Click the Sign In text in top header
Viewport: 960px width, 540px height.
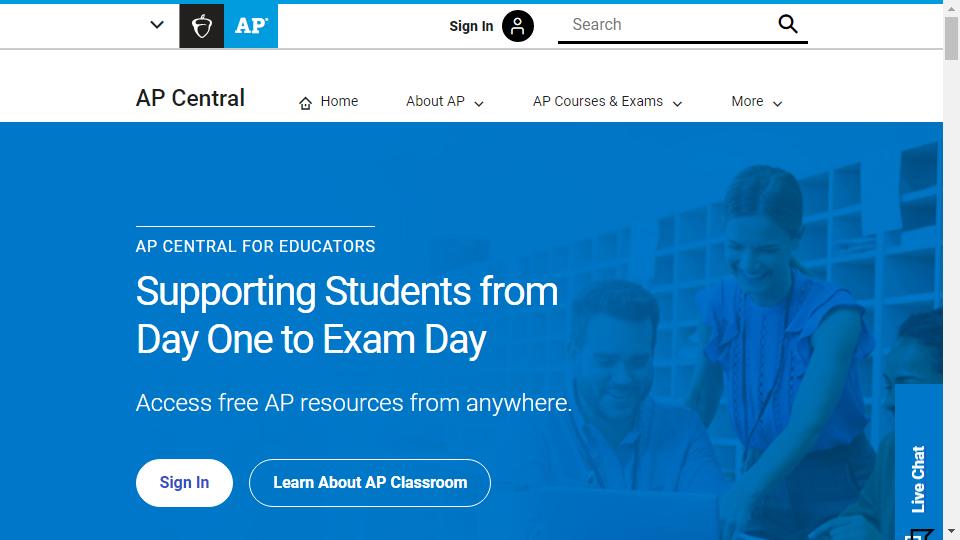click(x=471, y=26)
